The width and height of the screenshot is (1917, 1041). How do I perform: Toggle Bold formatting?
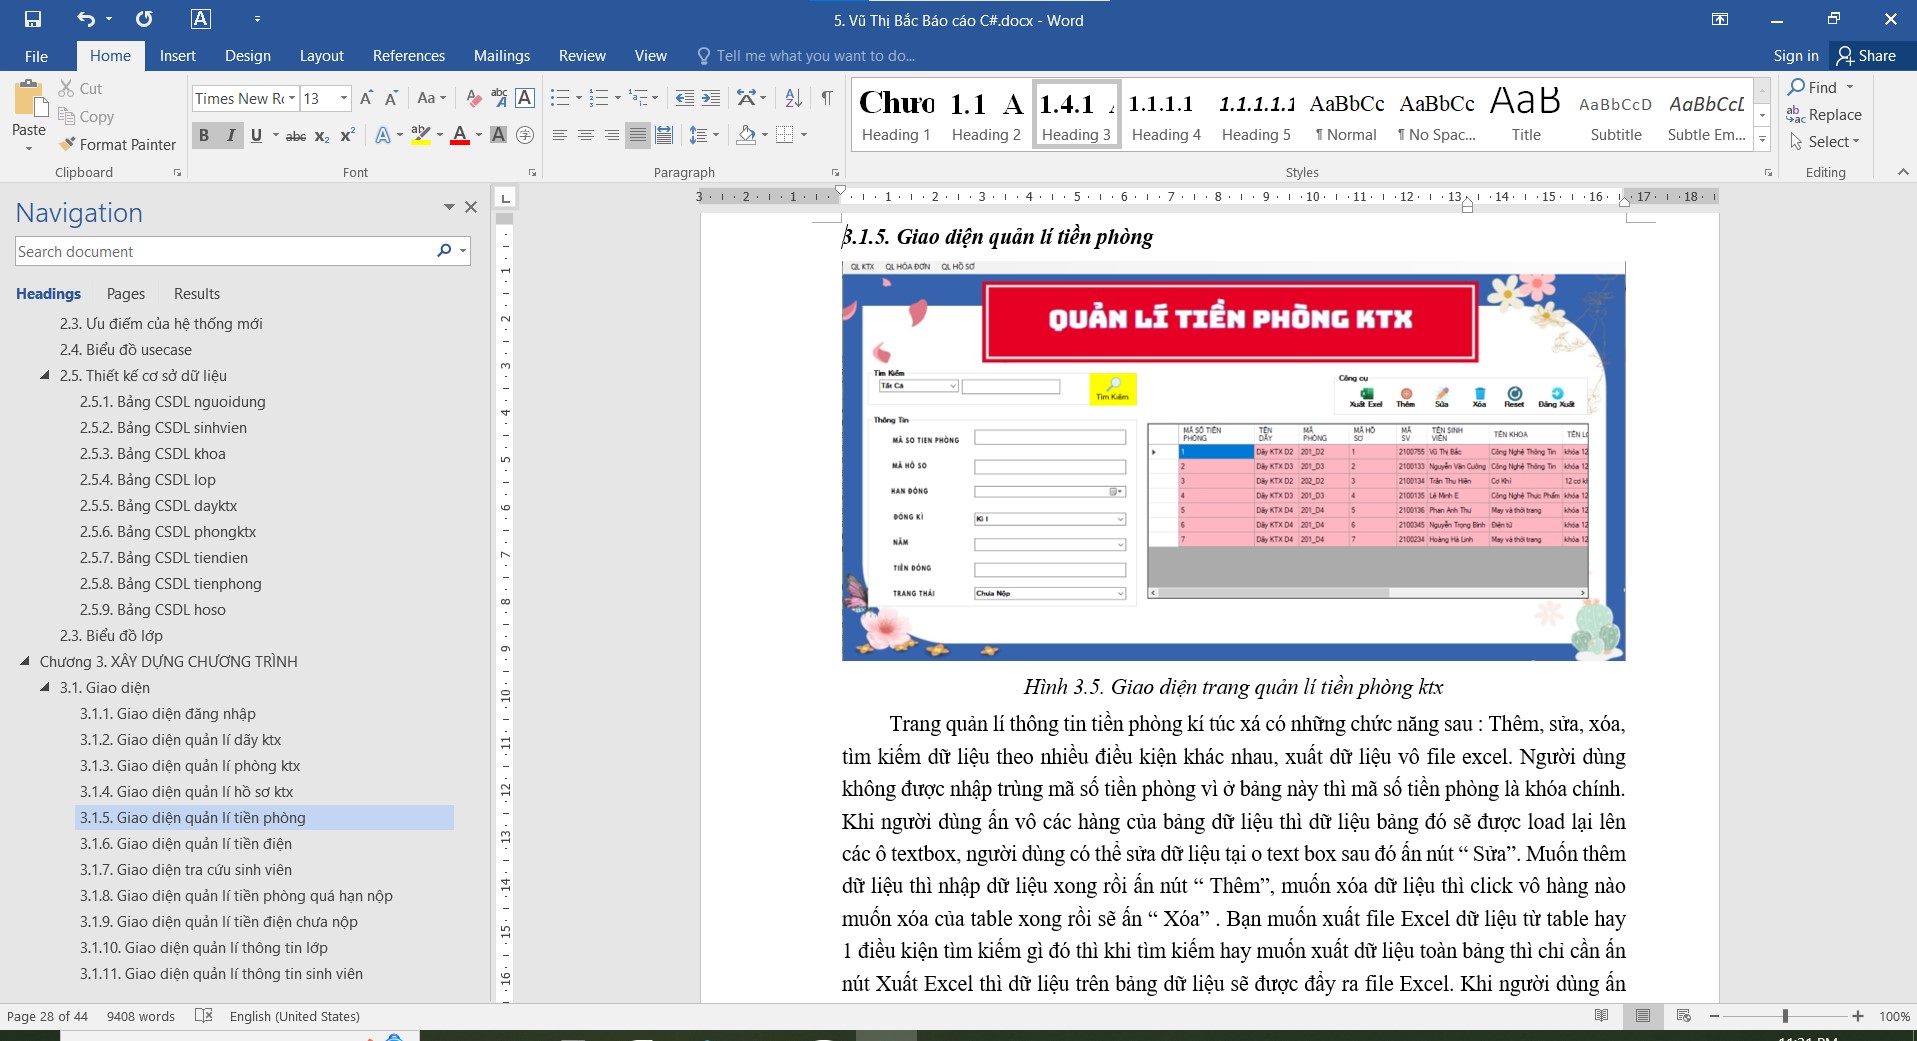204,136
